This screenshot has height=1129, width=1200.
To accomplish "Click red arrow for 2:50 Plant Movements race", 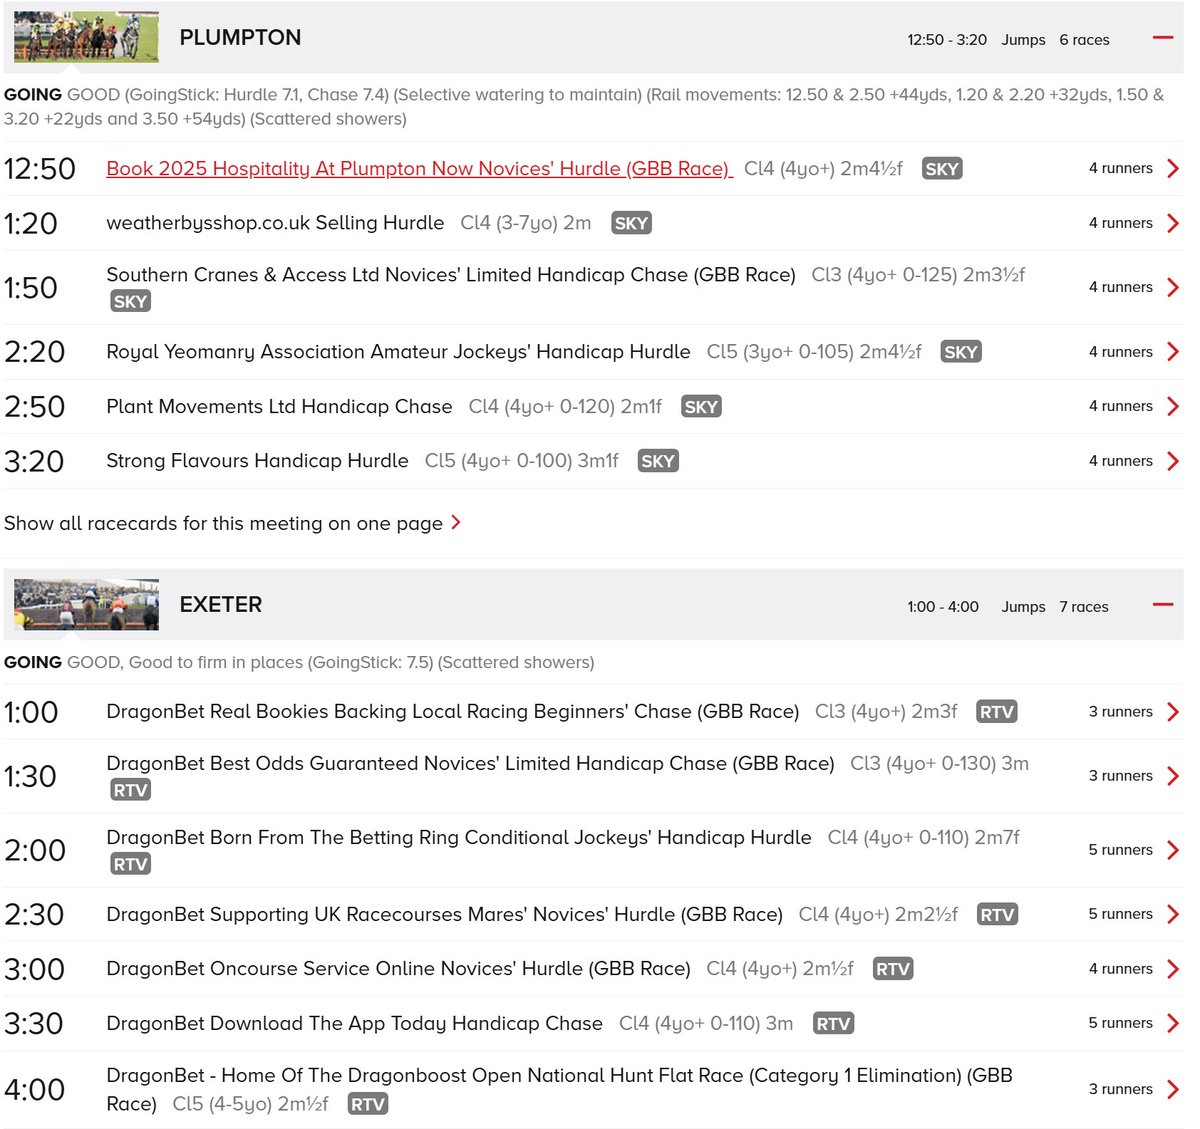I will click(x=1173, y=406).
